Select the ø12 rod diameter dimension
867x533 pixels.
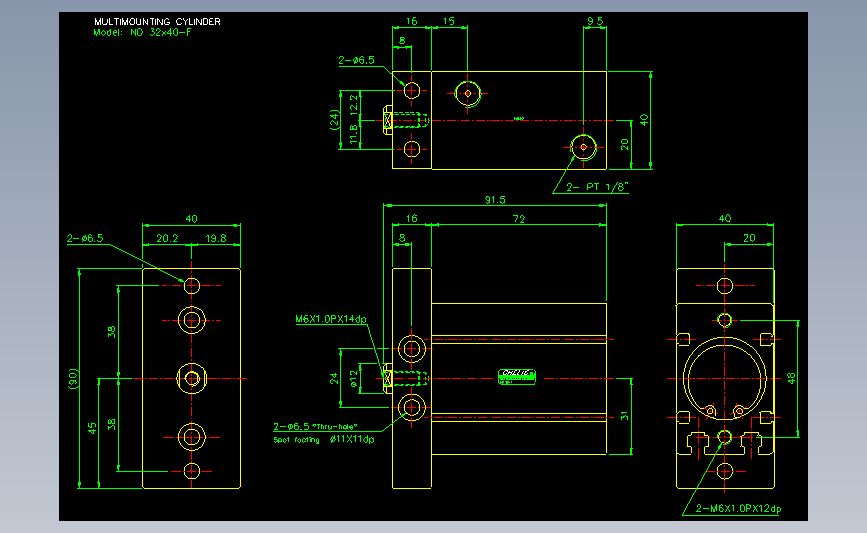353,379
